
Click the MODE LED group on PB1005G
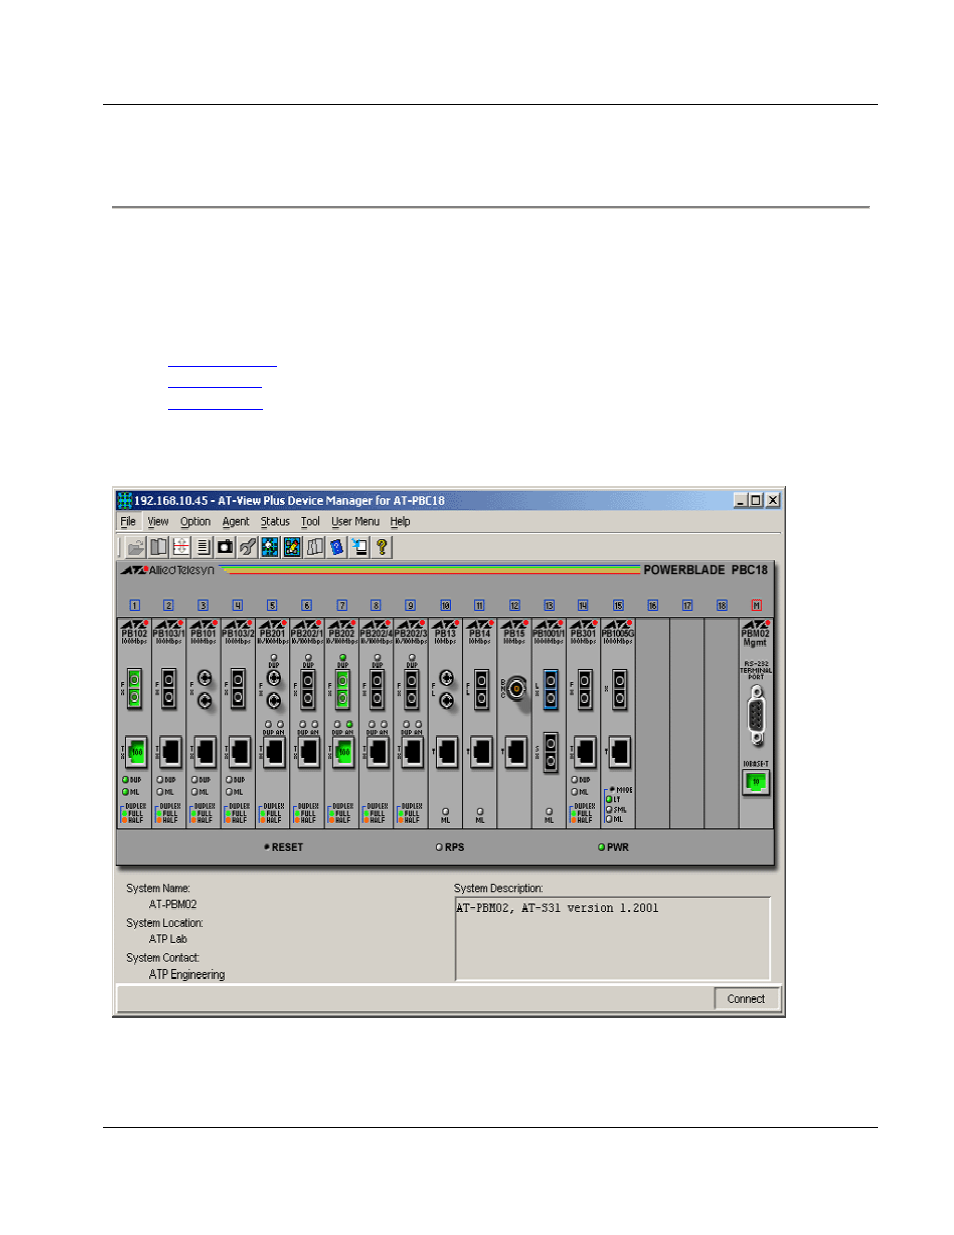[x=620, y=805]
